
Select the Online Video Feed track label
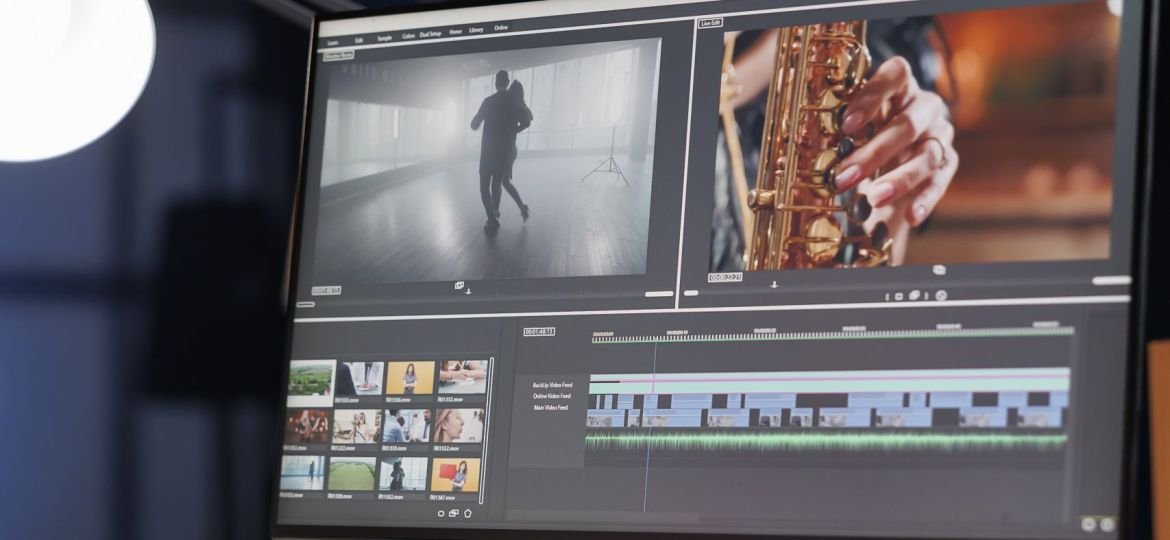[551, 396]
